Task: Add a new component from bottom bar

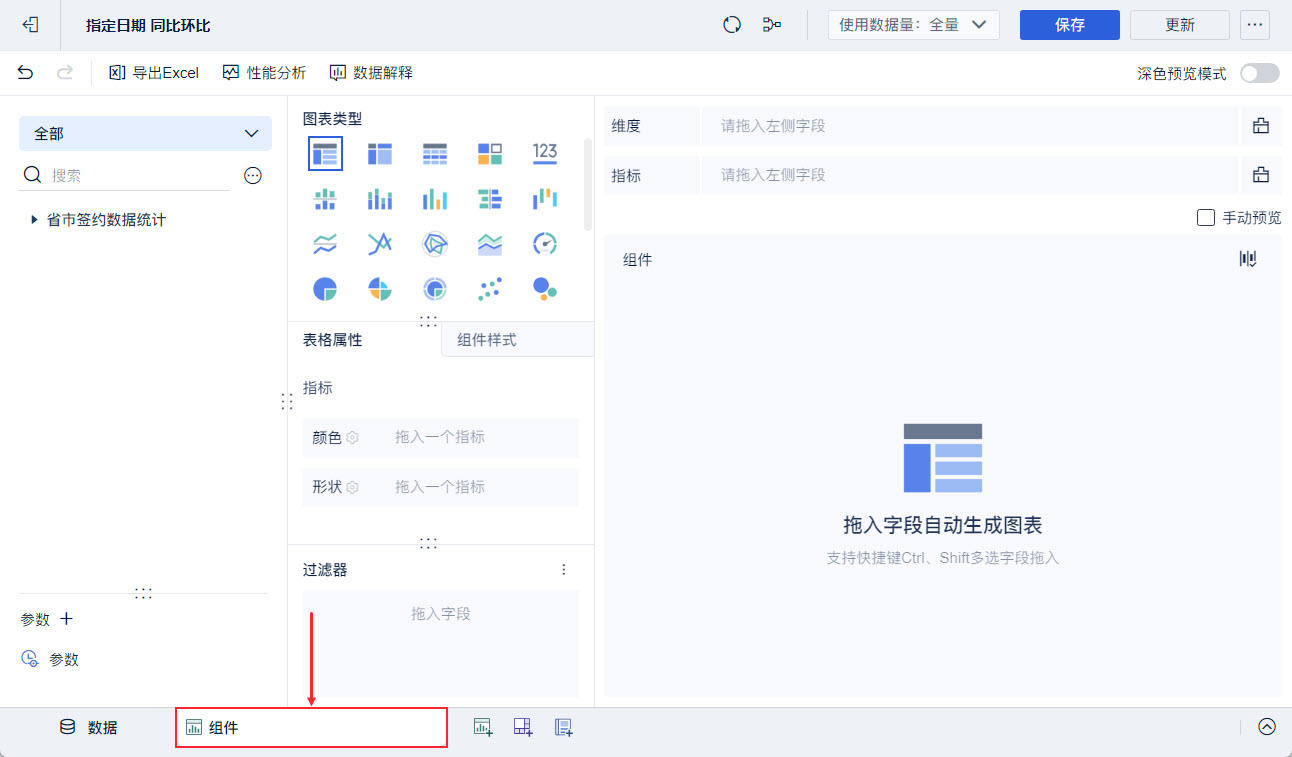Action: (484, 727)
